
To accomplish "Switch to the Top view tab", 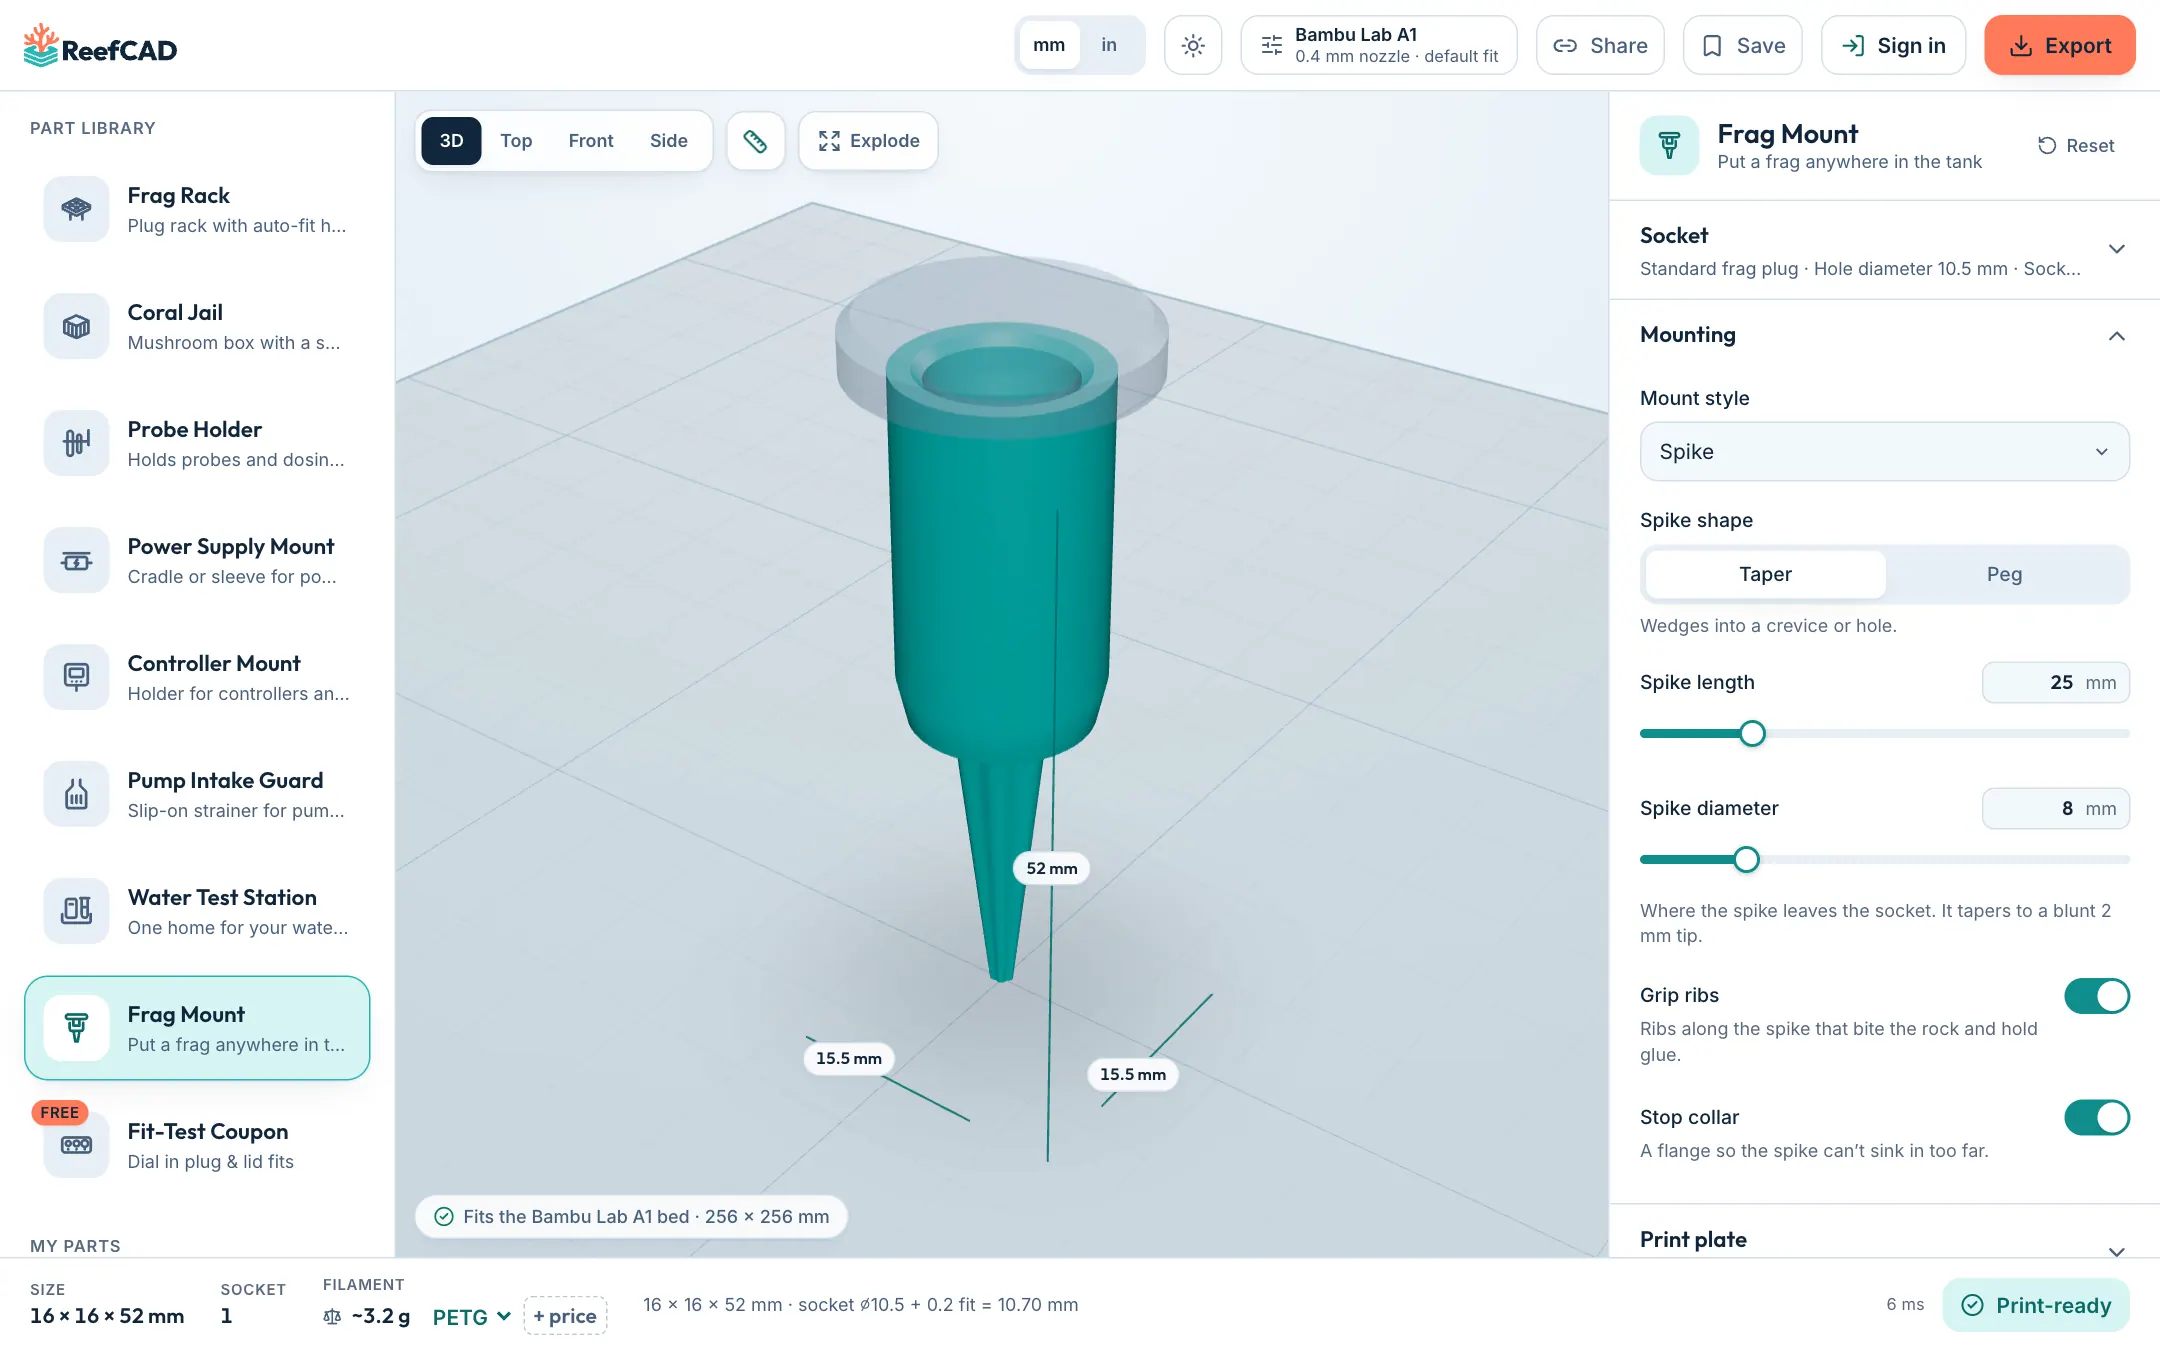I will coord(516,141).
